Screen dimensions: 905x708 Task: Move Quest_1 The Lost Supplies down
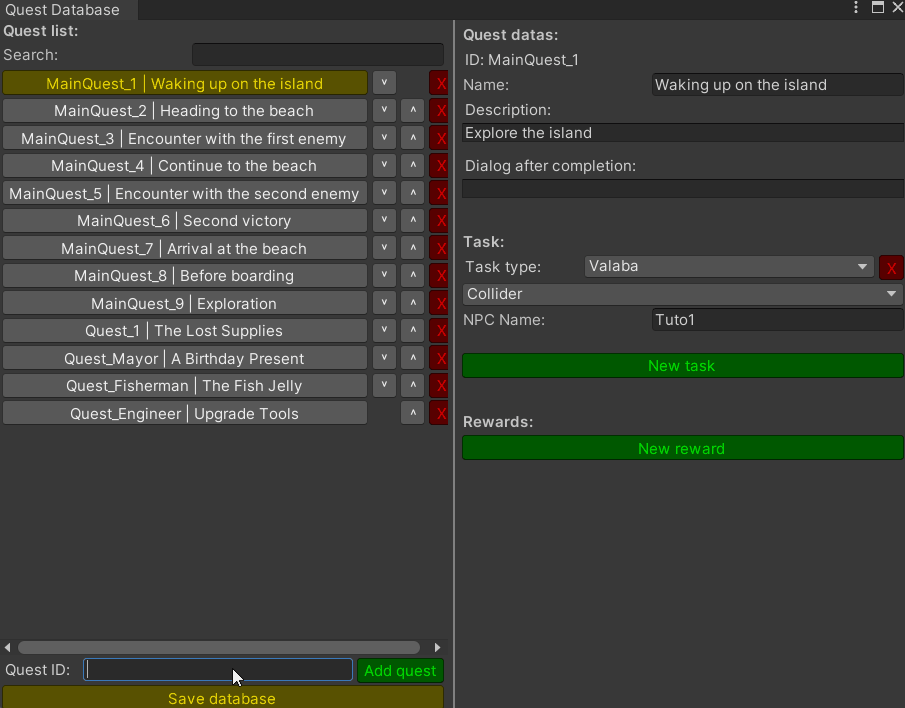point(384,331)
